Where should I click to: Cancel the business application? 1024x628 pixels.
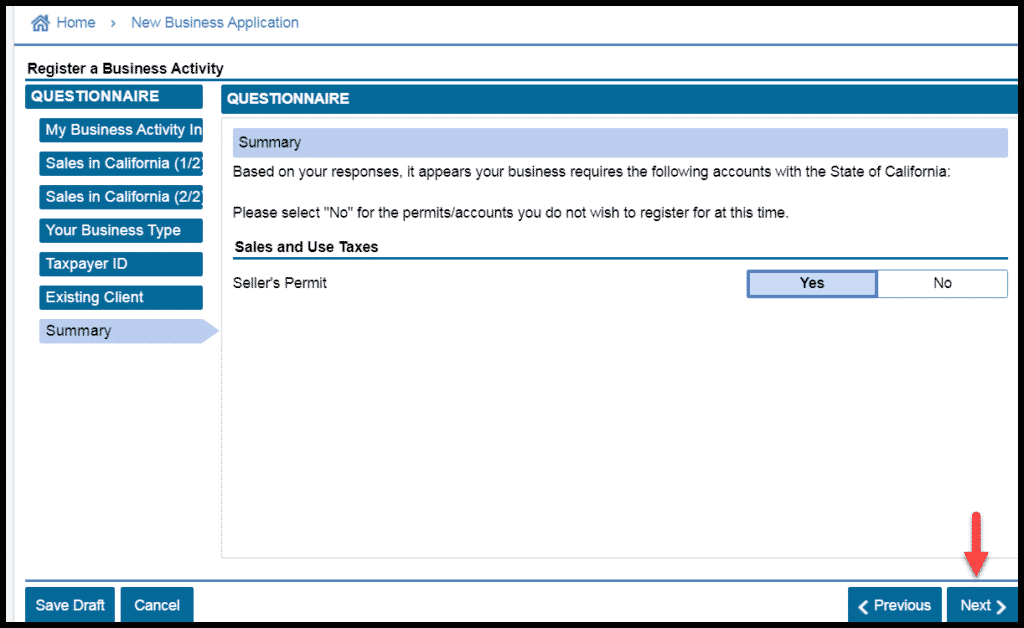coord(157,605)
